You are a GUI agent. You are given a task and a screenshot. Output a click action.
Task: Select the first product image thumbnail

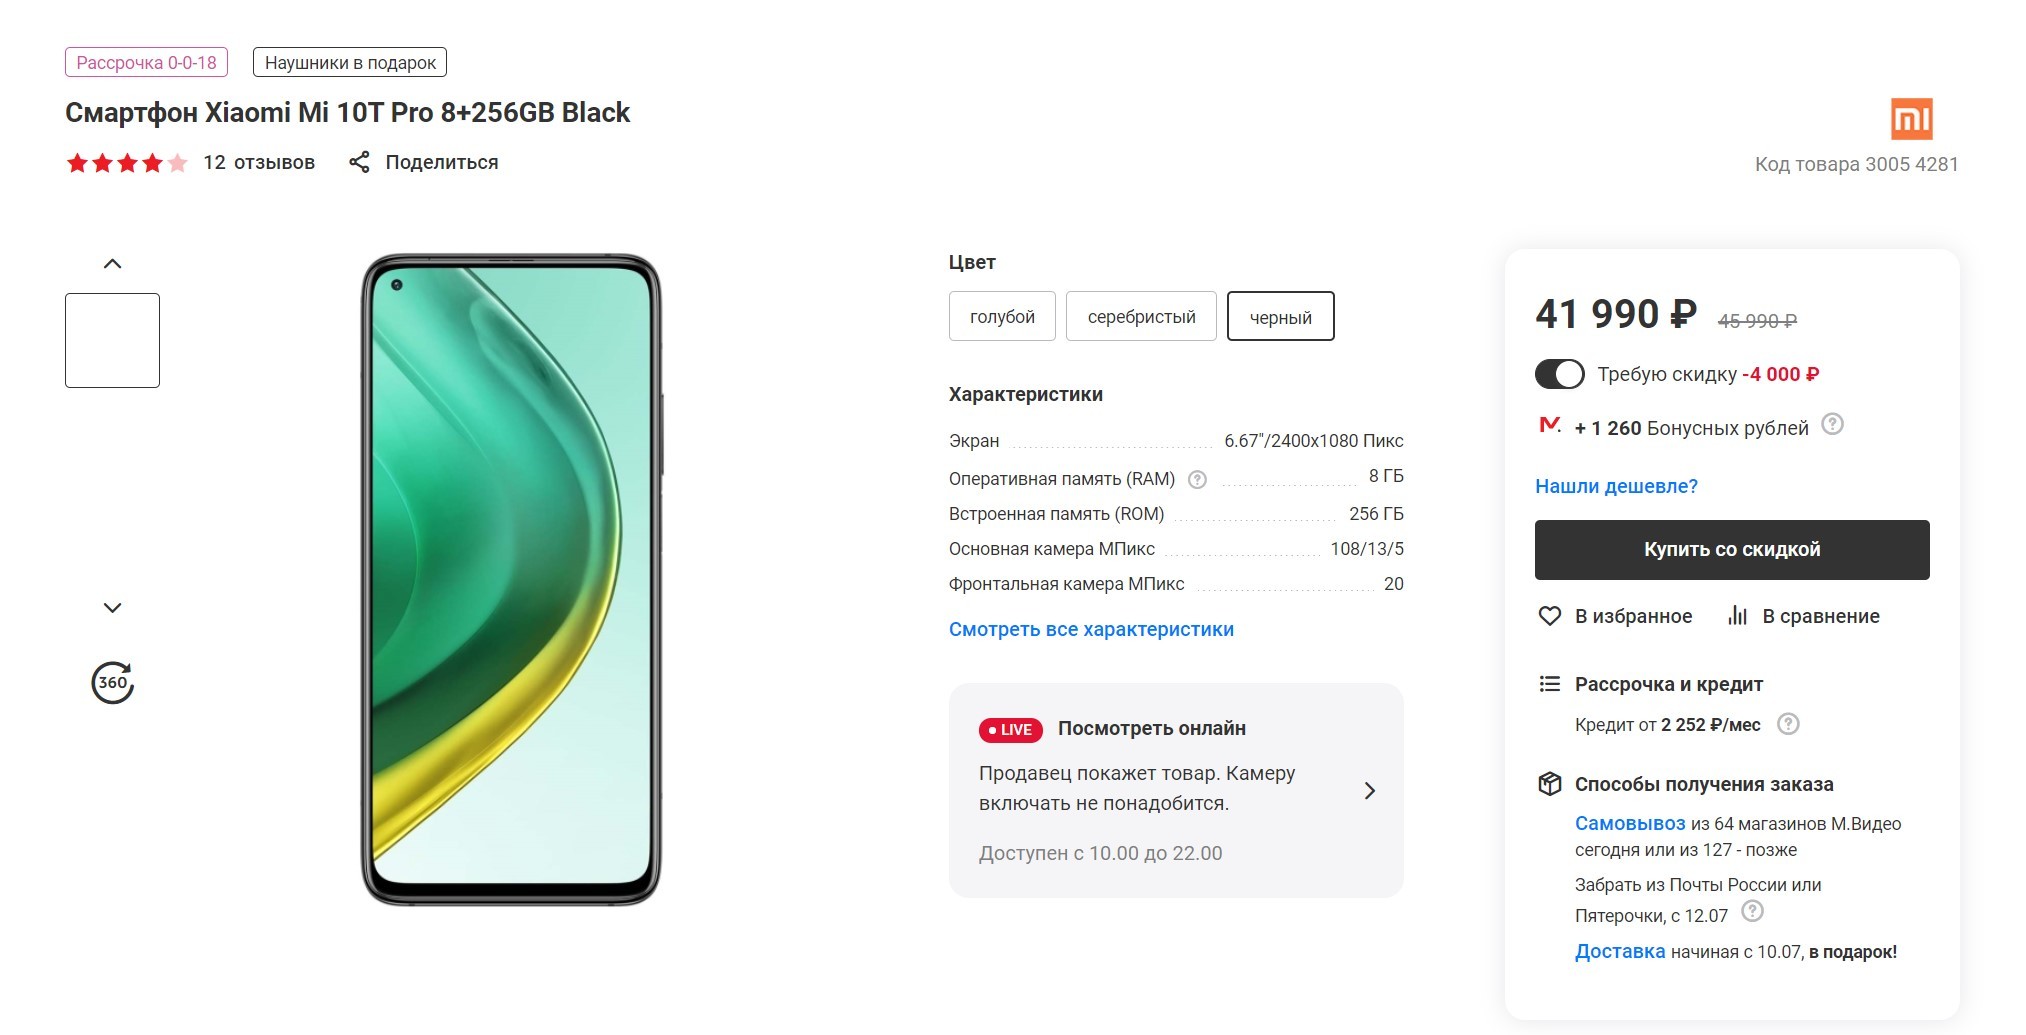click(x=112, y=340)
